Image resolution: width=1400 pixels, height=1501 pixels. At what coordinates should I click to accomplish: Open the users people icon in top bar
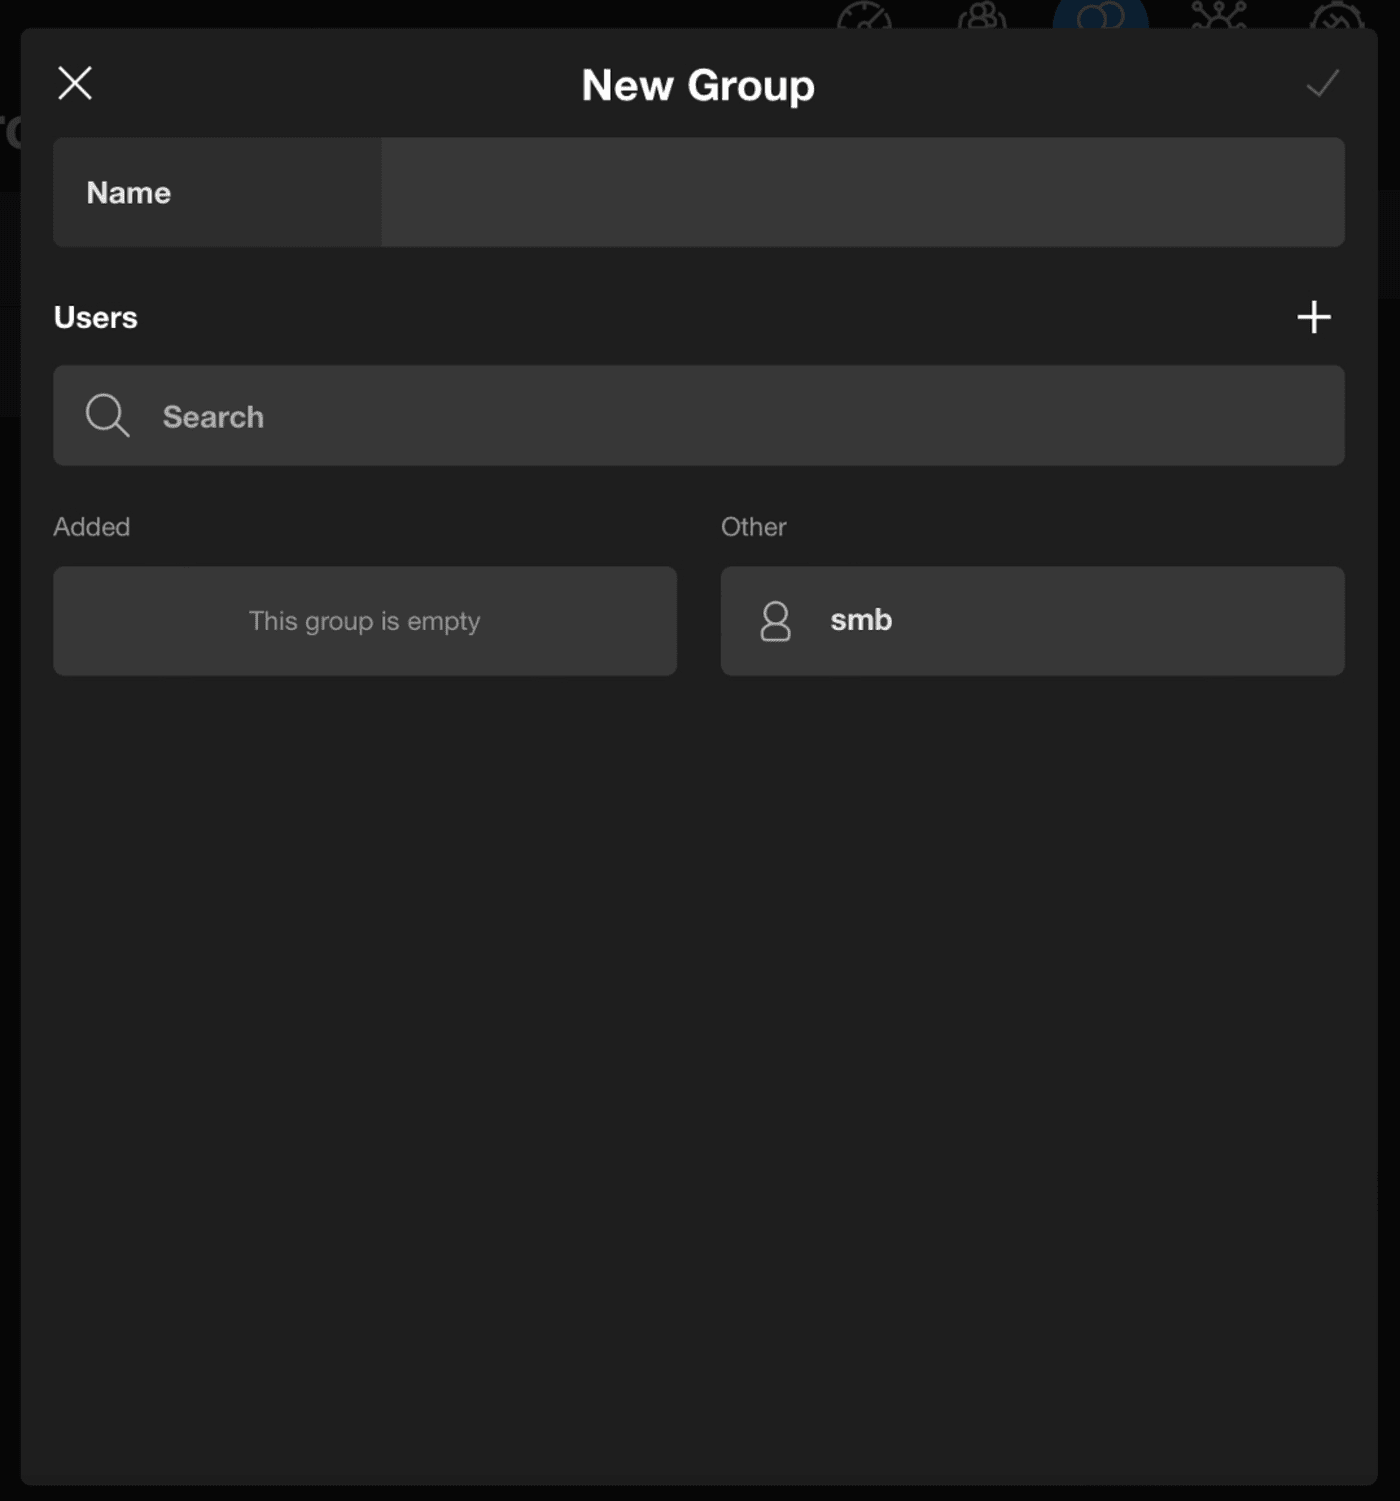click(x=982, y=15)
